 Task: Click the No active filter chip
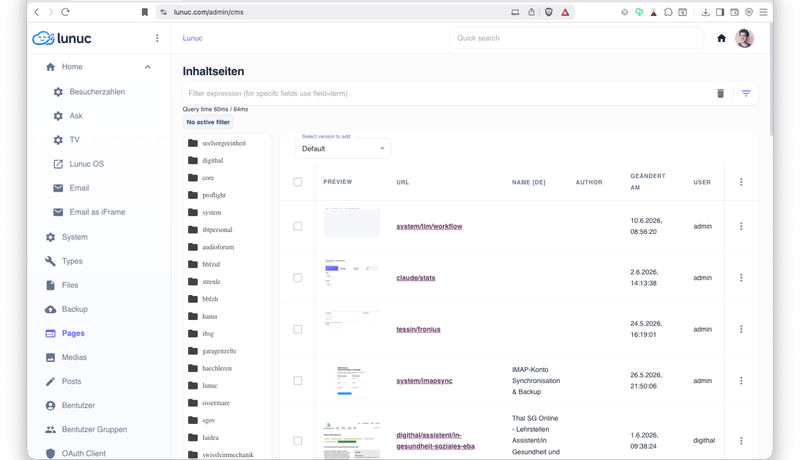208,122
